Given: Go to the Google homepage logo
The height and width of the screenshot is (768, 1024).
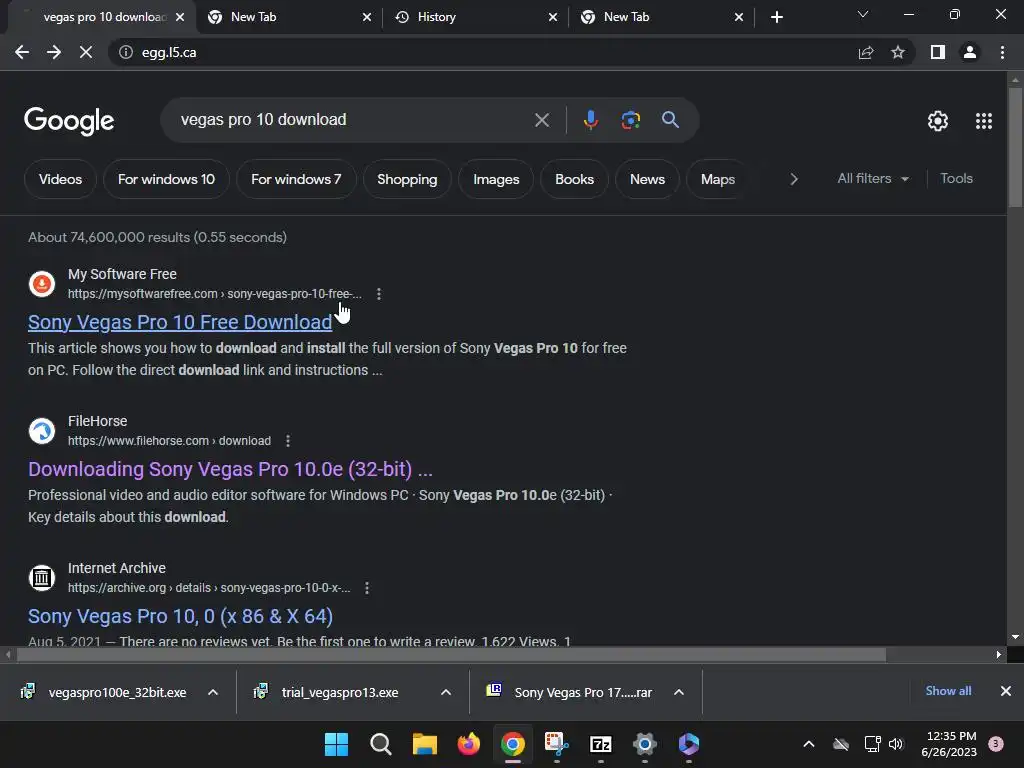Looking at the screenshot, I should click(x=69, y=121).
